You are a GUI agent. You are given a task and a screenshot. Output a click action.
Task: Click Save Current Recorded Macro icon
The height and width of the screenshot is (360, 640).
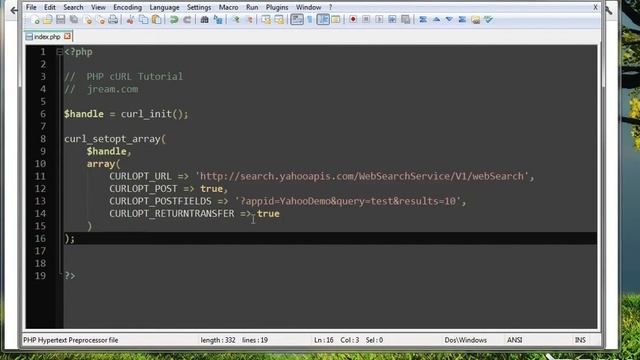pos(405,20)
